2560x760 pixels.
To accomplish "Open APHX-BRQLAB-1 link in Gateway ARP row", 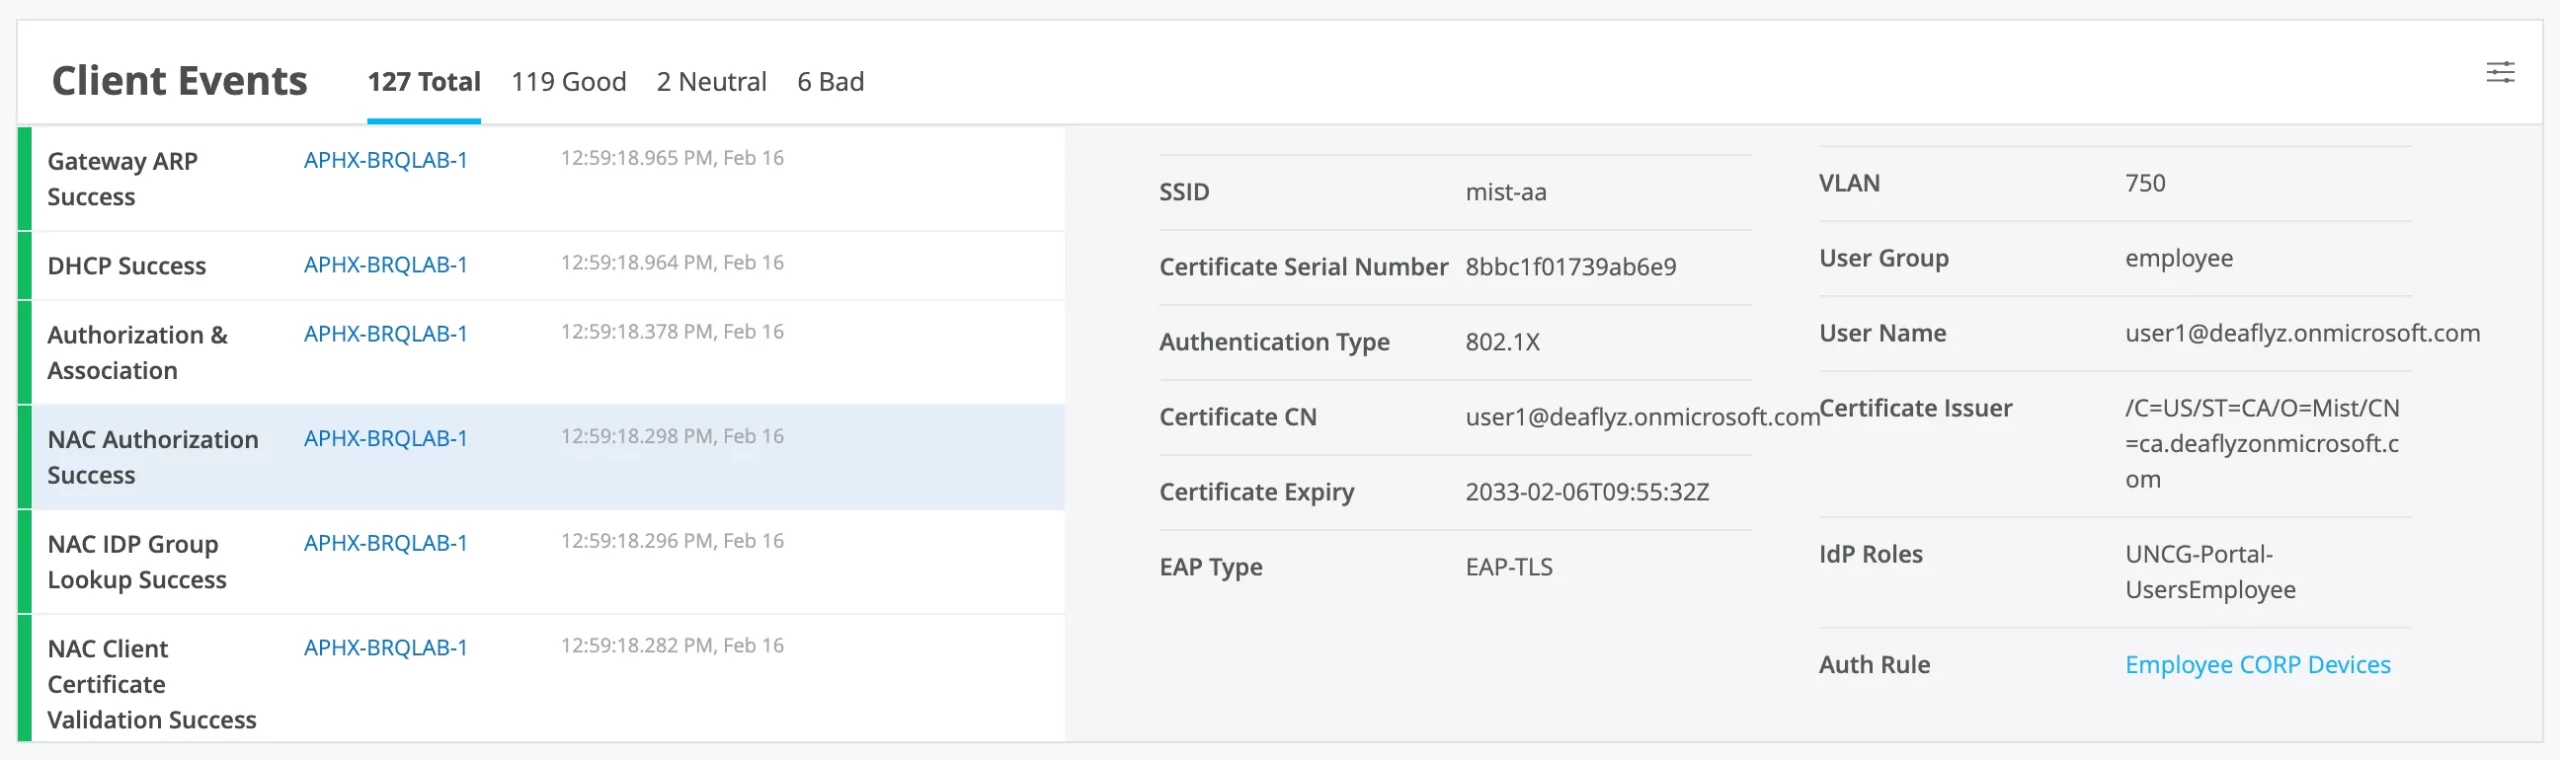I will (x=385, y=160).
